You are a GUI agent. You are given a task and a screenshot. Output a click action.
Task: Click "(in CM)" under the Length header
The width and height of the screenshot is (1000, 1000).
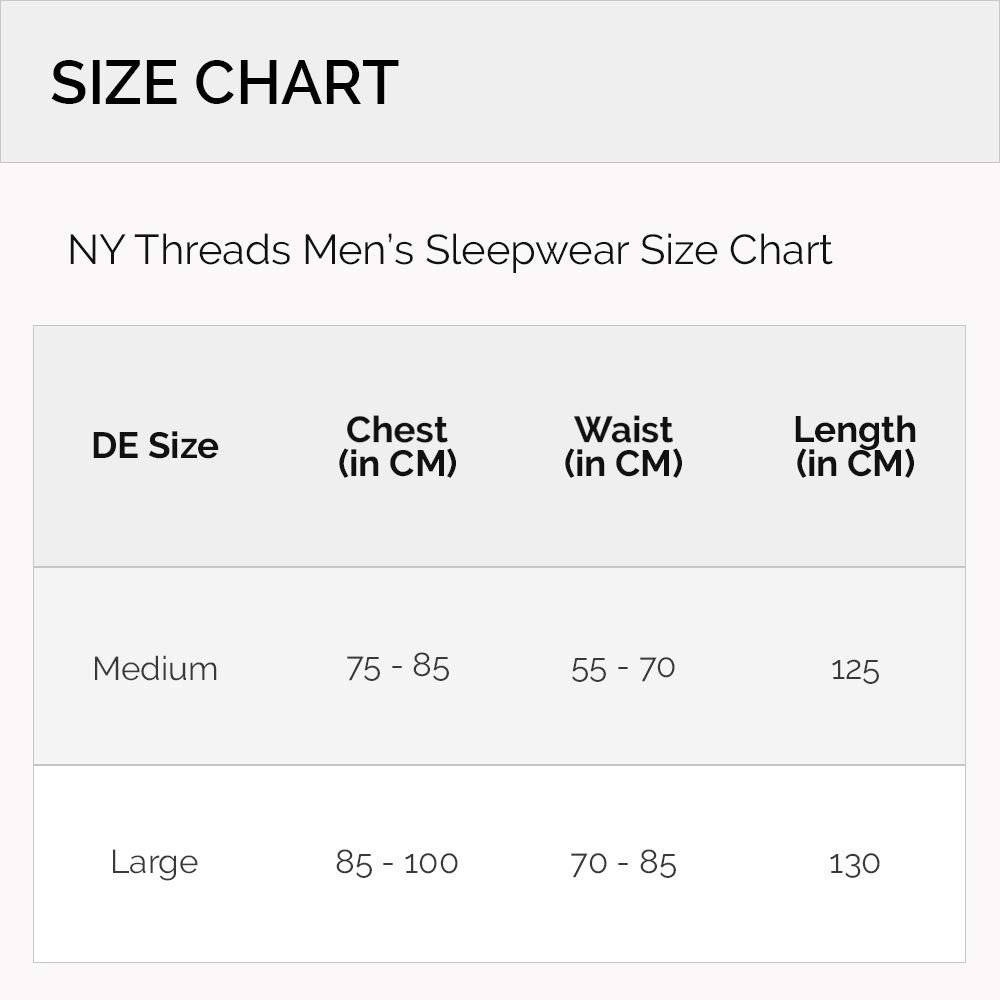coord(855,463)
